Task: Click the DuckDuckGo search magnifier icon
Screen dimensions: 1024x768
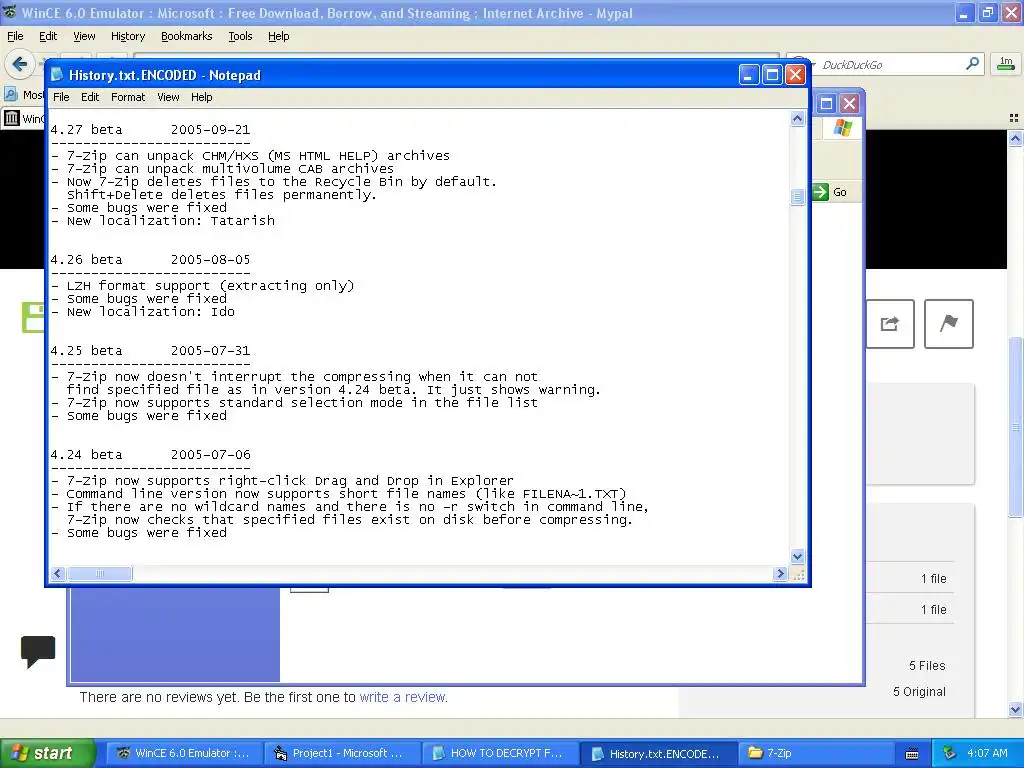Action: tap(972, 64)
